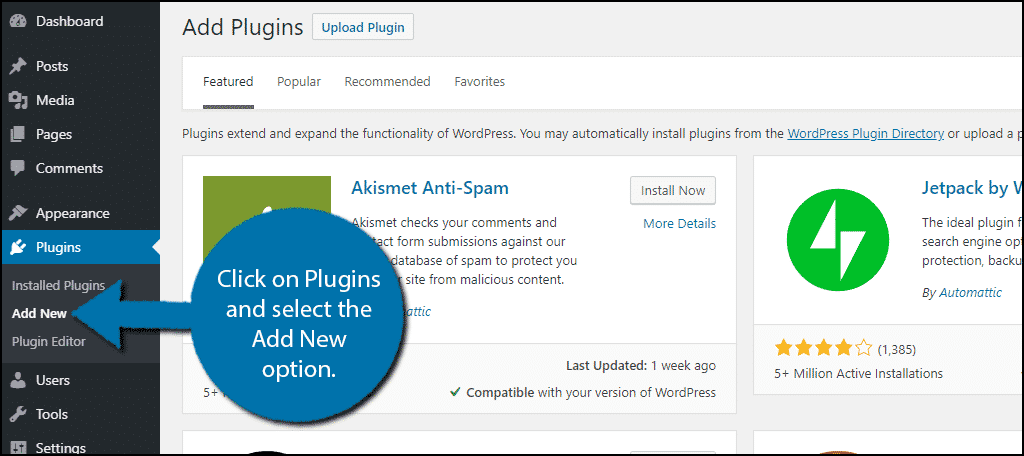Click the Pages icon in sidebar

18,135
